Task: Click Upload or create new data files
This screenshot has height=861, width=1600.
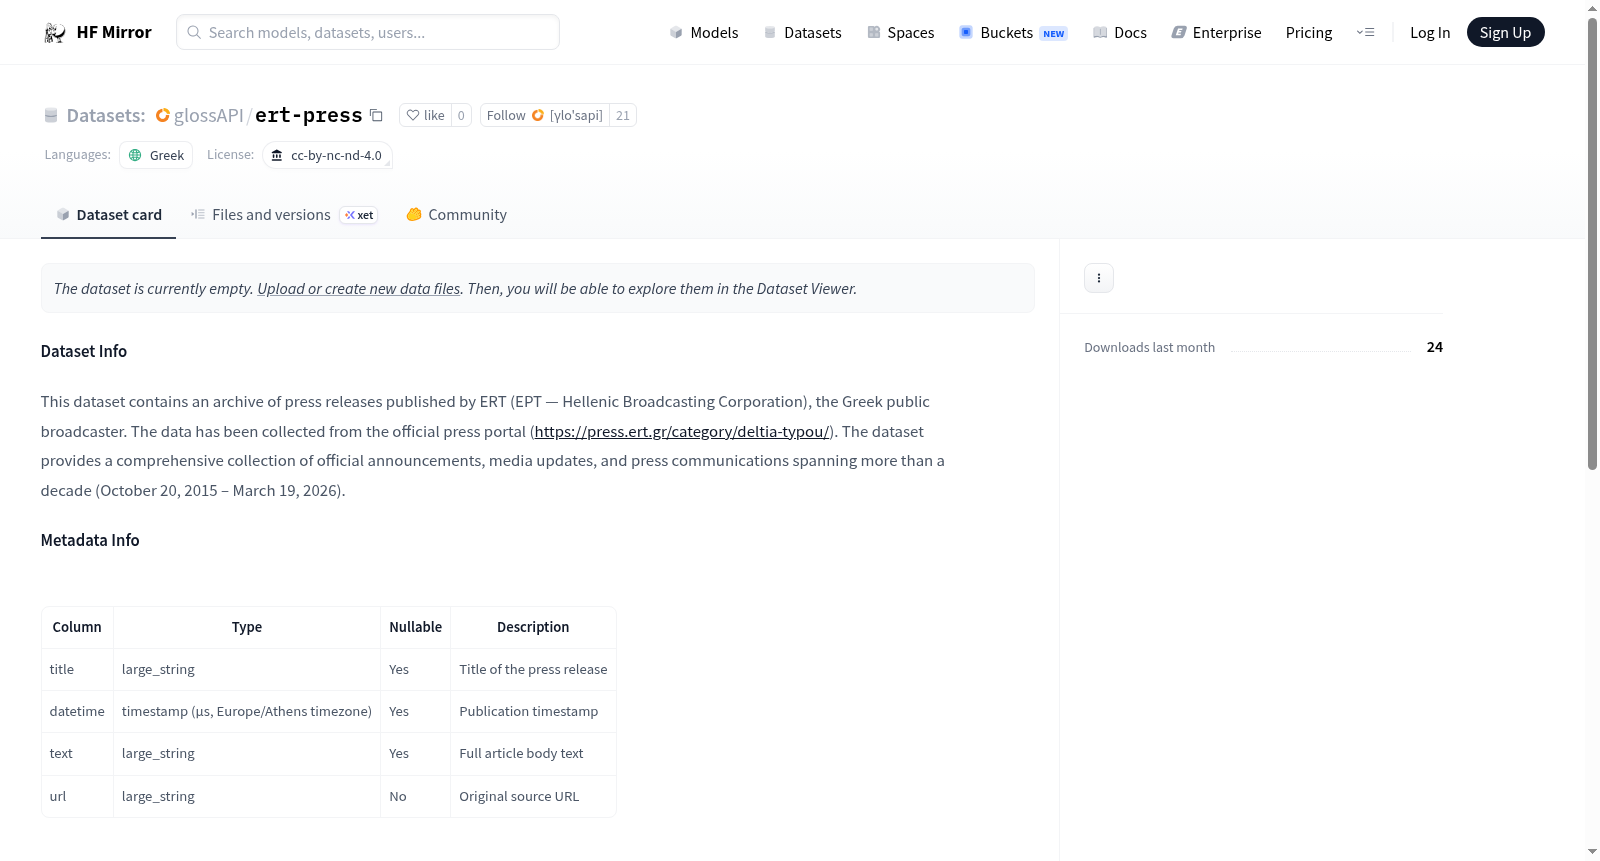Action: [x=359, y=289]
